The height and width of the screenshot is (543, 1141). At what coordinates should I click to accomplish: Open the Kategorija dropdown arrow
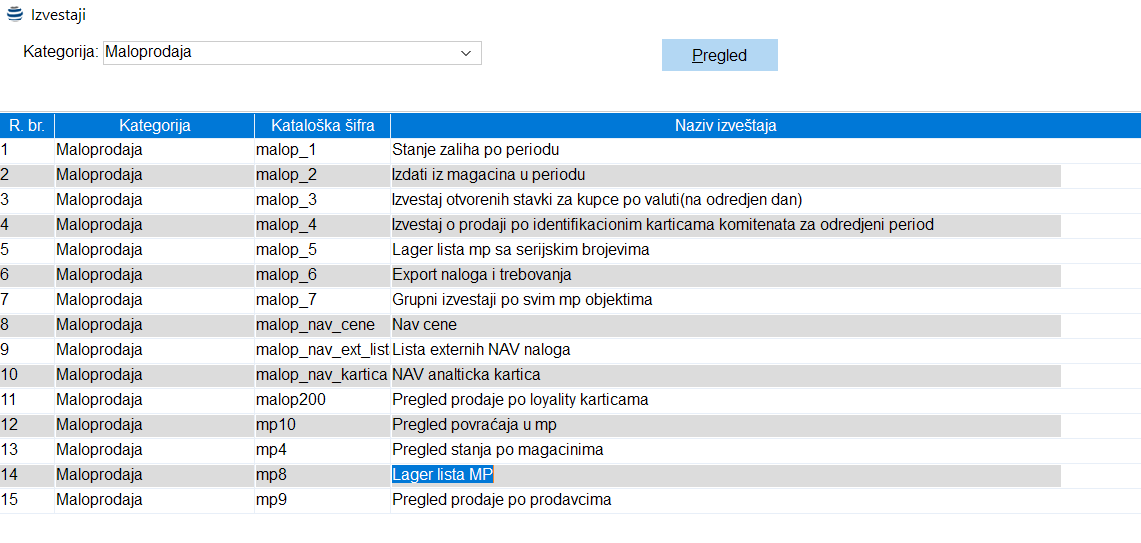tap(465, 53)
